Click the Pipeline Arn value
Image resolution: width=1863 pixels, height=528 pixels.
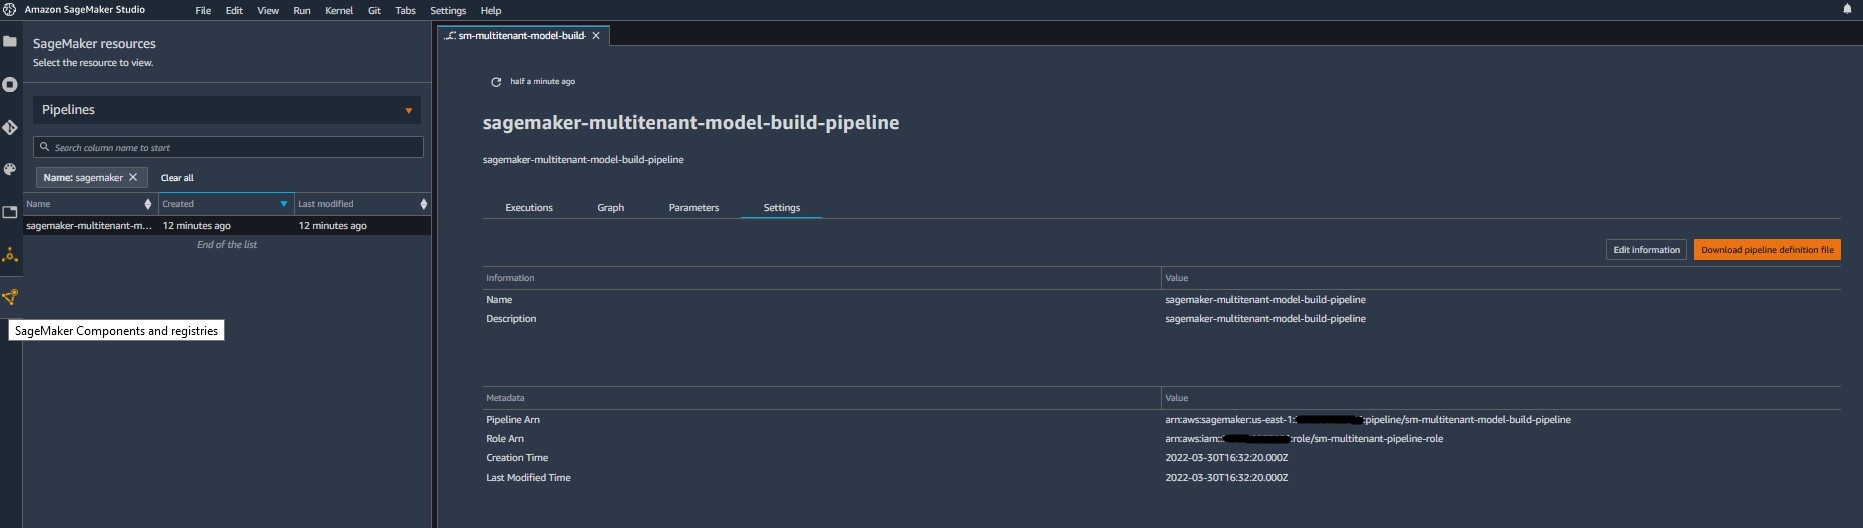click(1367, 420)
